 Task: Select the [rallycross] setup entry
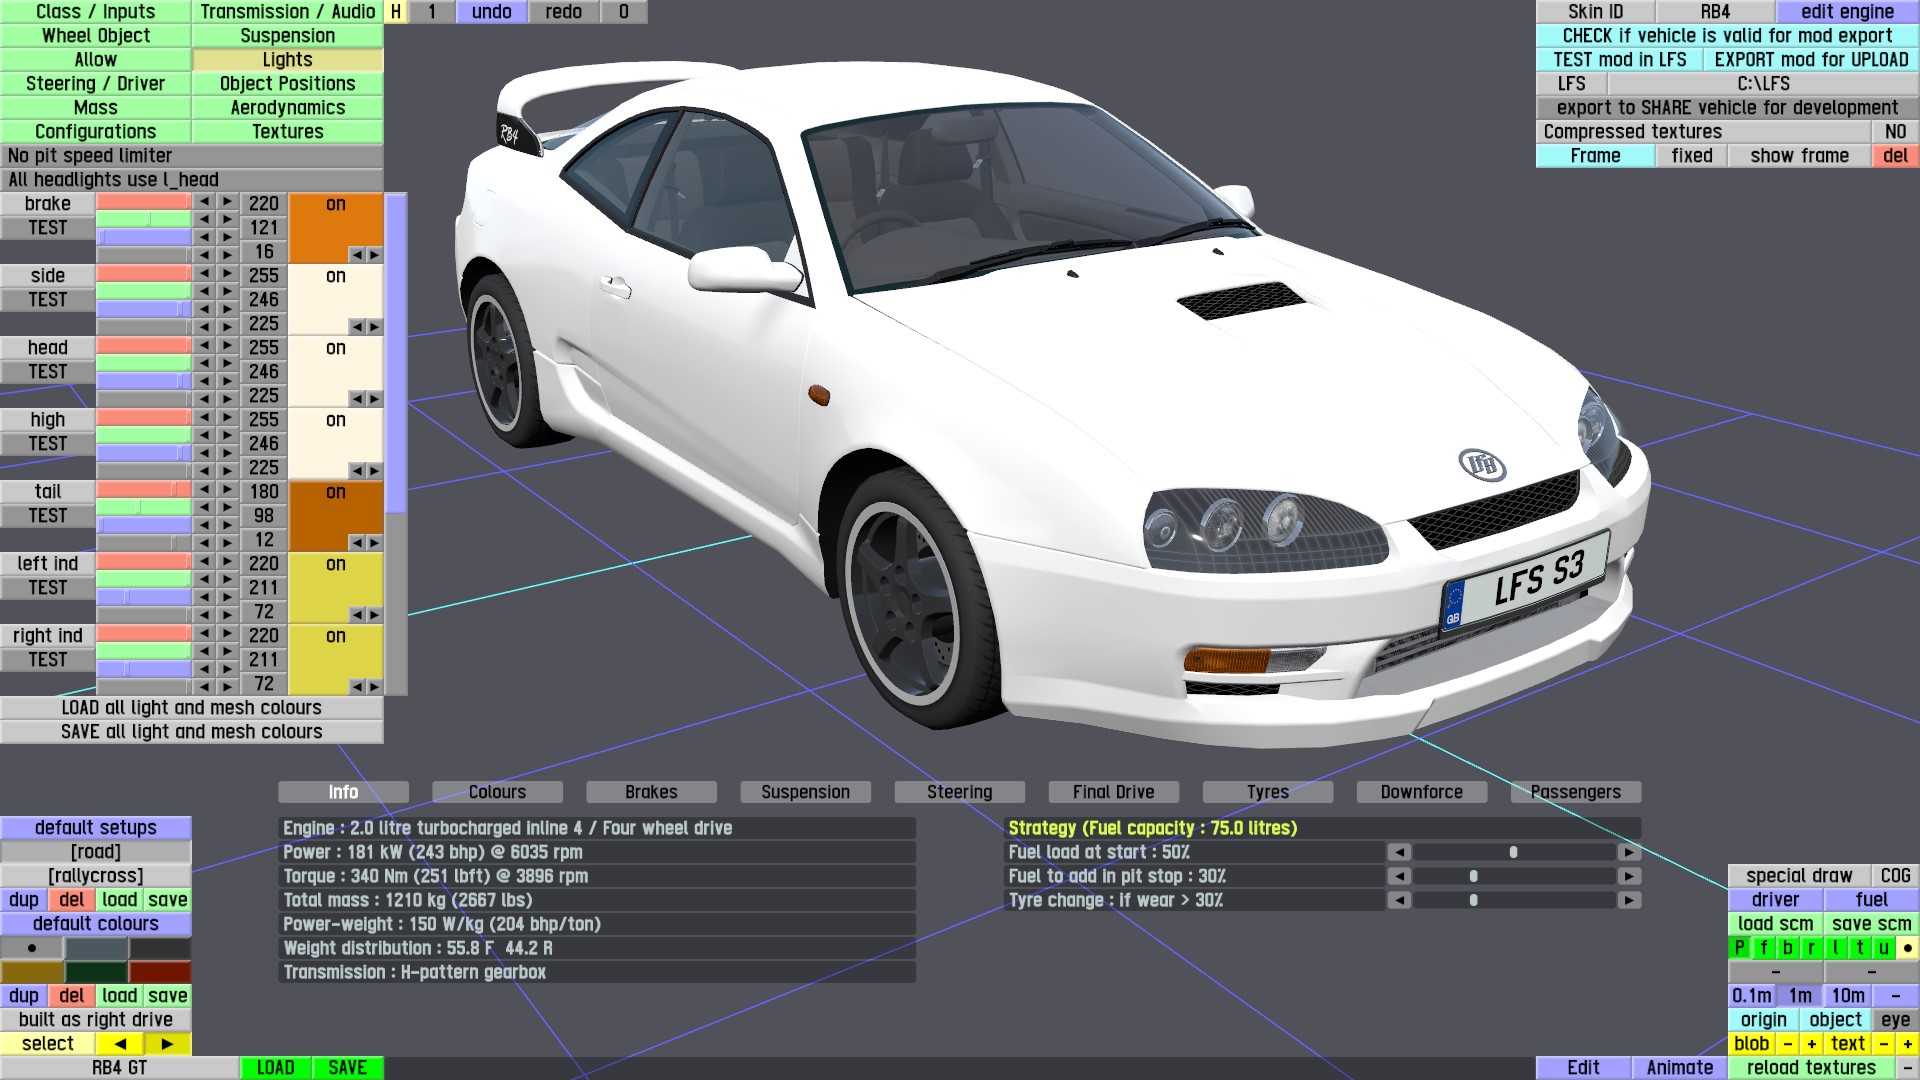pos(96,876)
